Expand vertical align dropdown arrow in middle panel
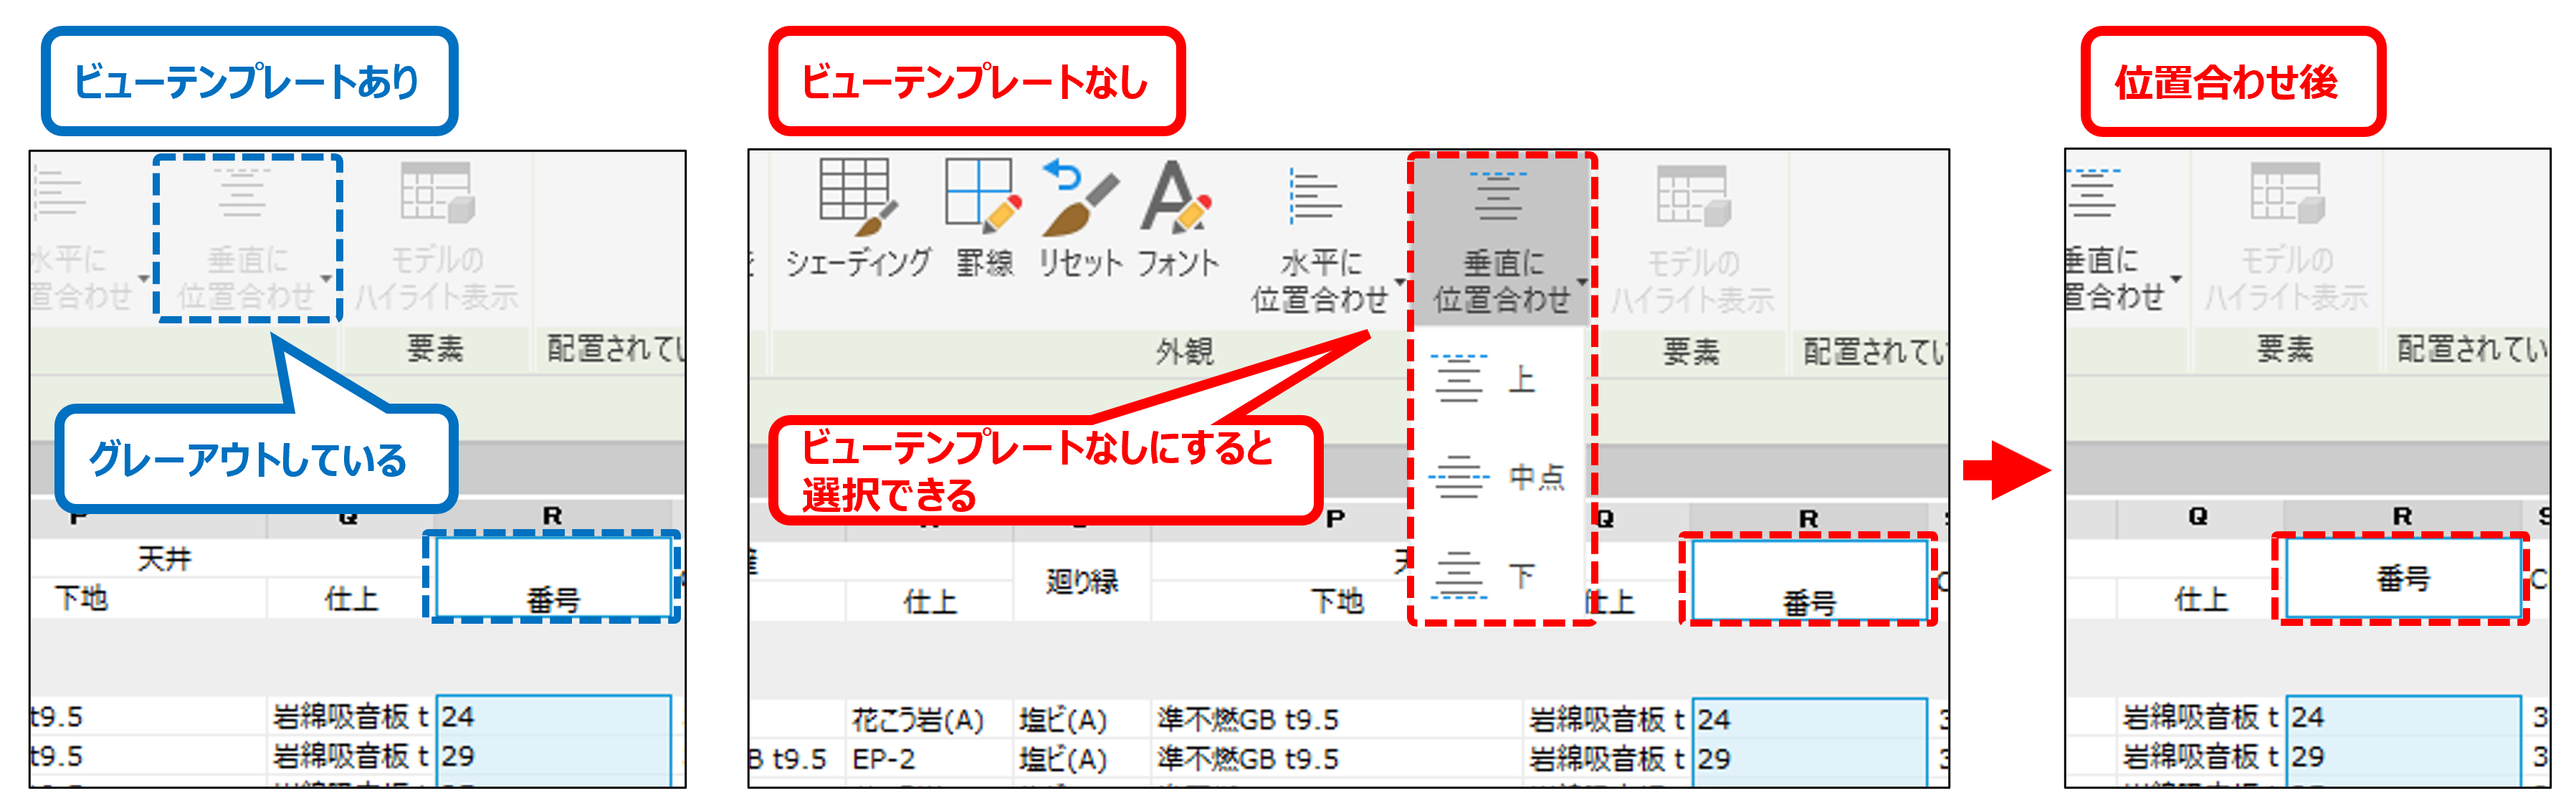2576x808 pixels. 1581,283
